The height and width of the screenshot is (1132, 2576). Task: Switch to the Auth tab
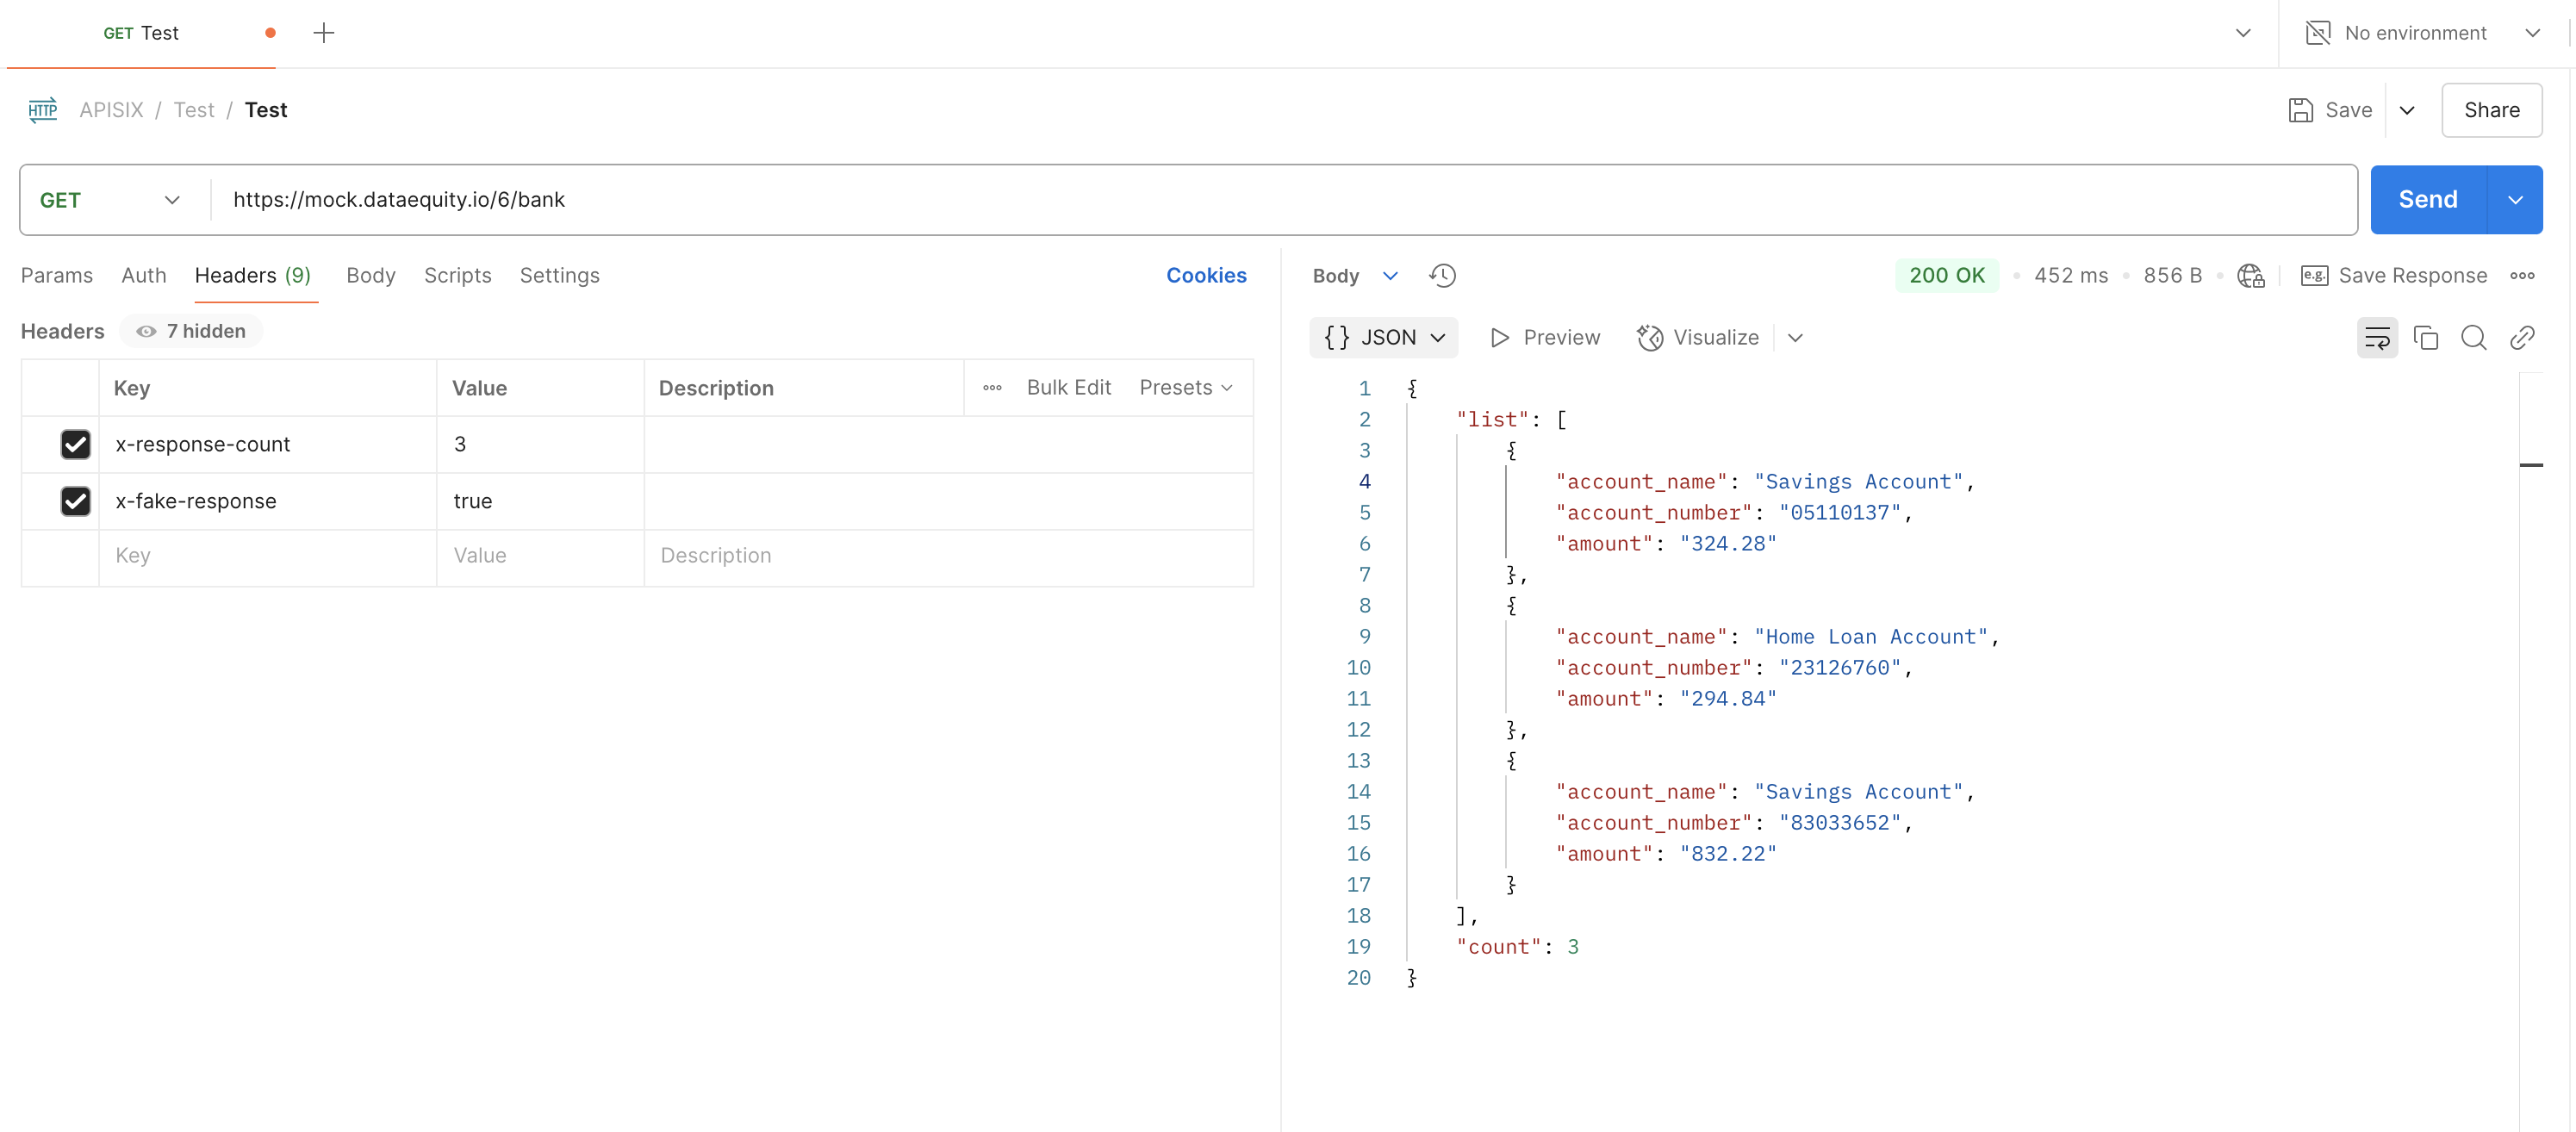(144, 275)
